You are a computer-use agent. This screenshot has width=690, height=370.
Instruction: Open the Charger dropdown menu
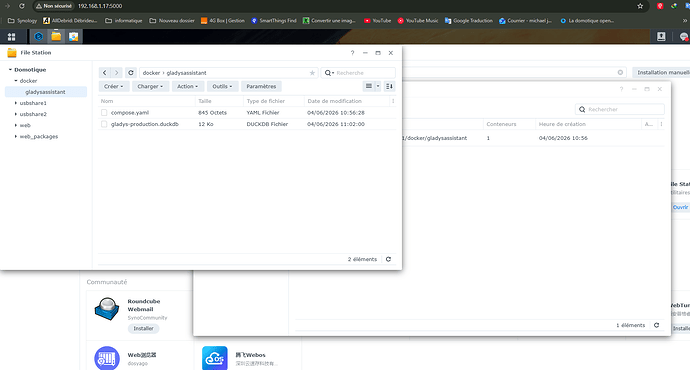coord(150,86)
